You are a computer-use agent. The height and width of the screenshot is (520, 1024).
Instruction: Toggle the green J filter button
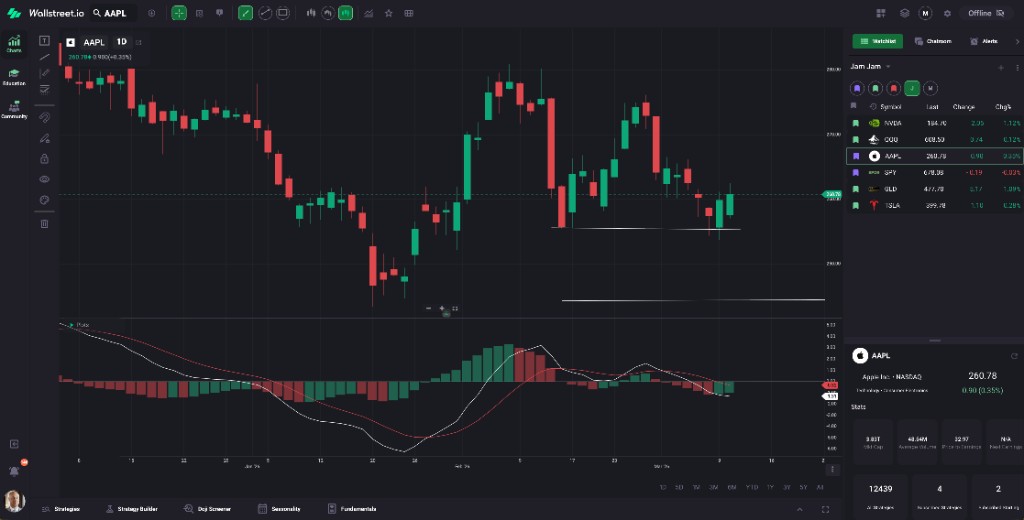[x=912, y=88]
